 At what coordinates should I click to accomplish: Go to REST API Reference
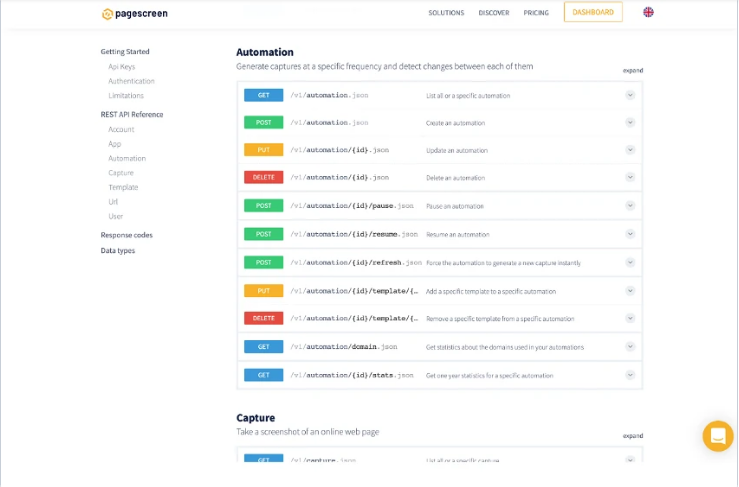(132, 115)
